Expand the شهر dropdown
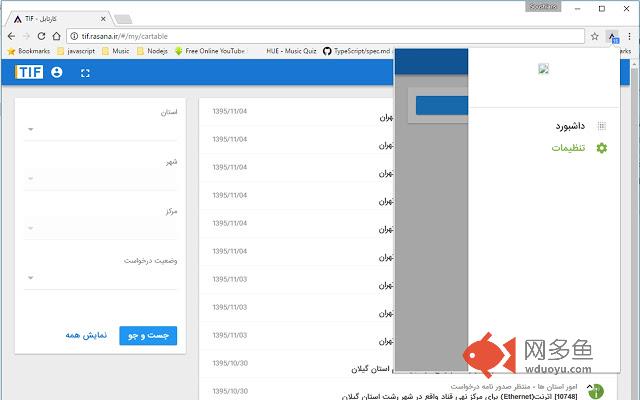Screen dimensions: 640x400 click(x=100, y=179)
